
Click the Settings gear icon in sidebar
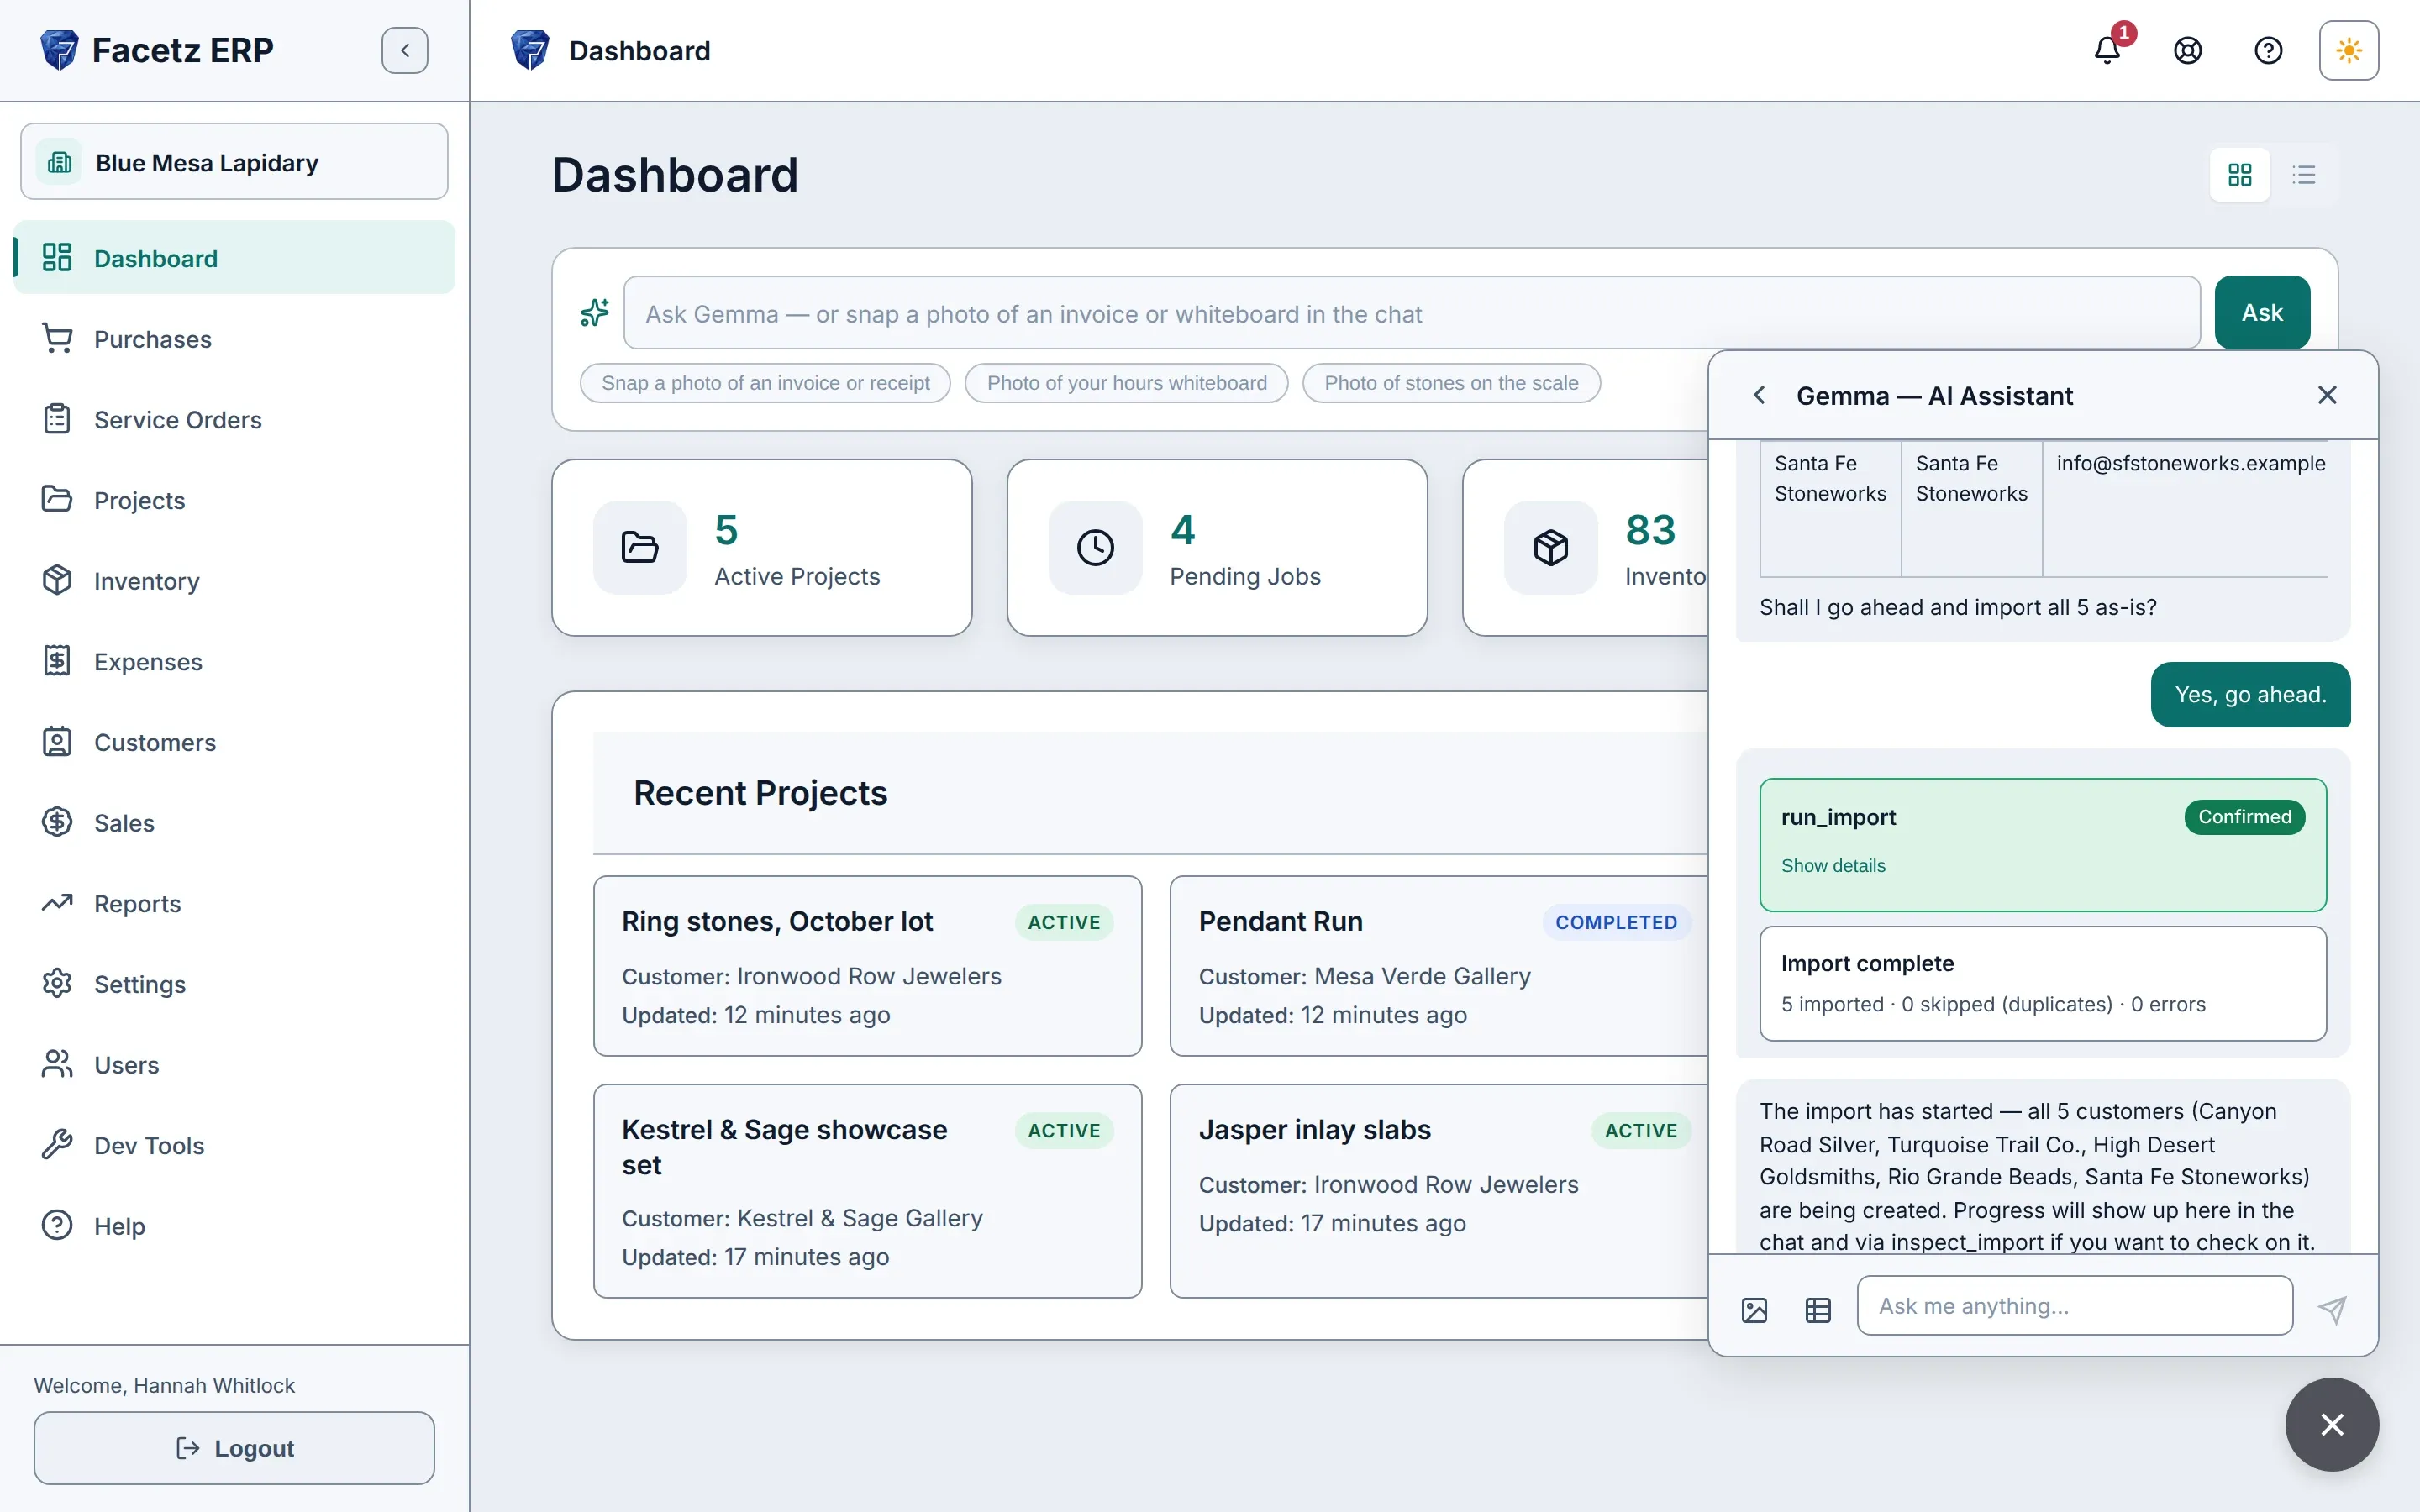[57, 984]
